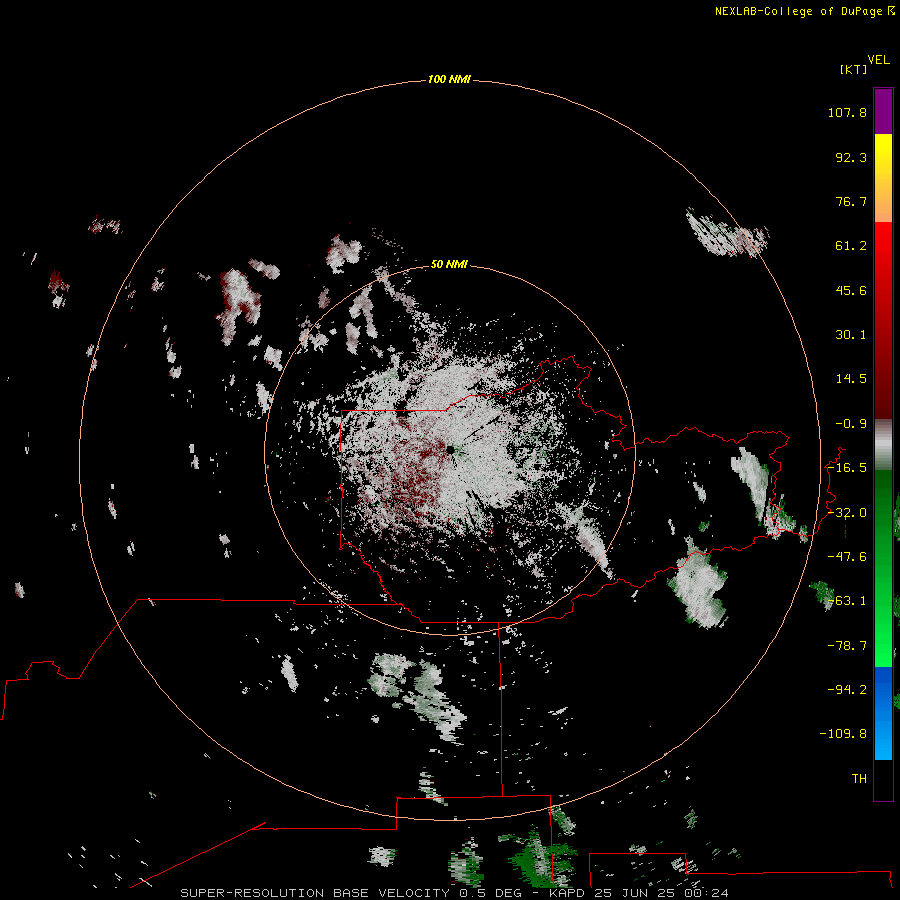
Task: Click the 92.3 value on velocity scale
Action: 851,157
